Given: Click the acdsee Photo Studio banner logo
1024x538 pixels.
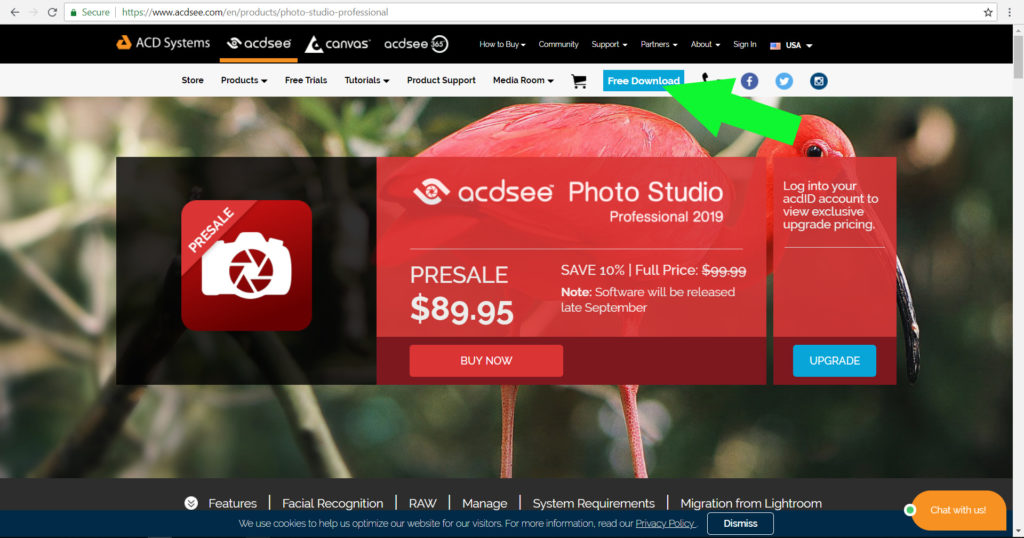Looking at the screenshot, I should tap(568, 202).
